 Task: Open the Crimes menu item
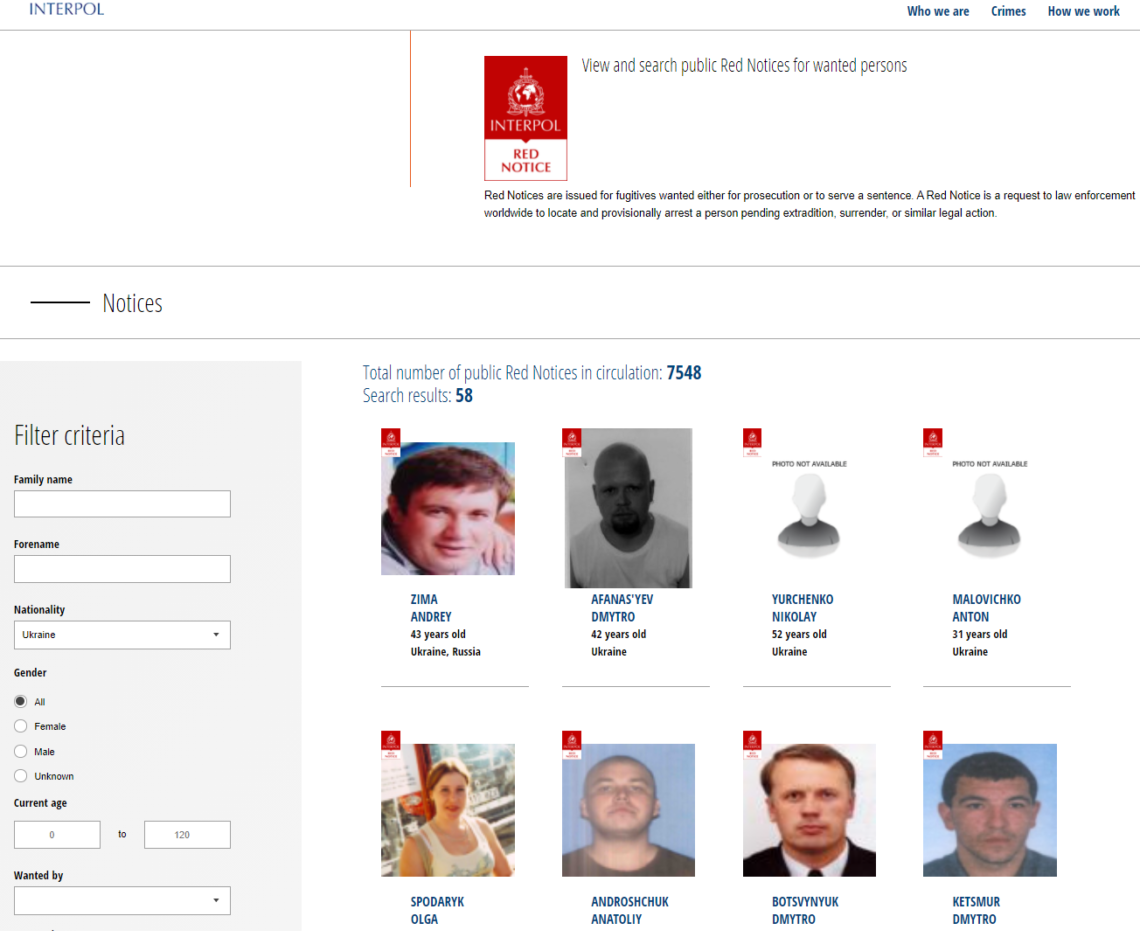coord(1008,12)
